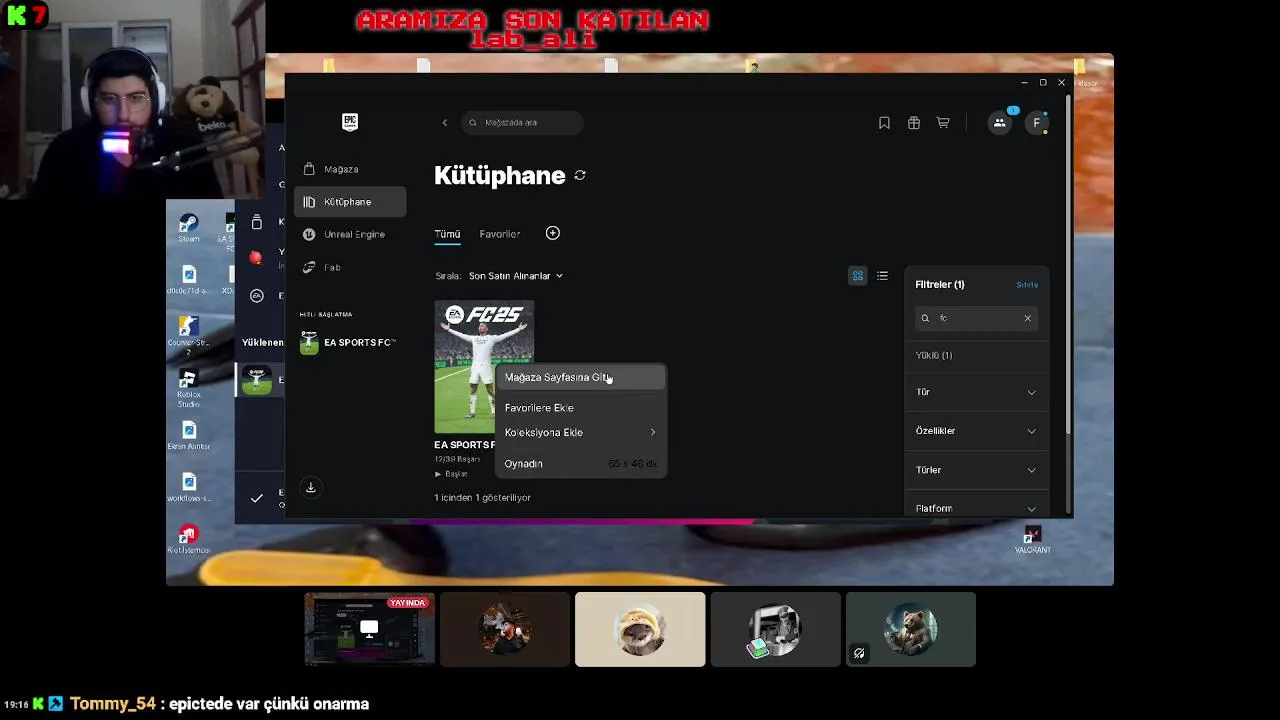The width and height of the screenshot is (1280, 720).
Task: Open the Son Satın Alınanlar sort dropdown
Action: click(516, 276)
